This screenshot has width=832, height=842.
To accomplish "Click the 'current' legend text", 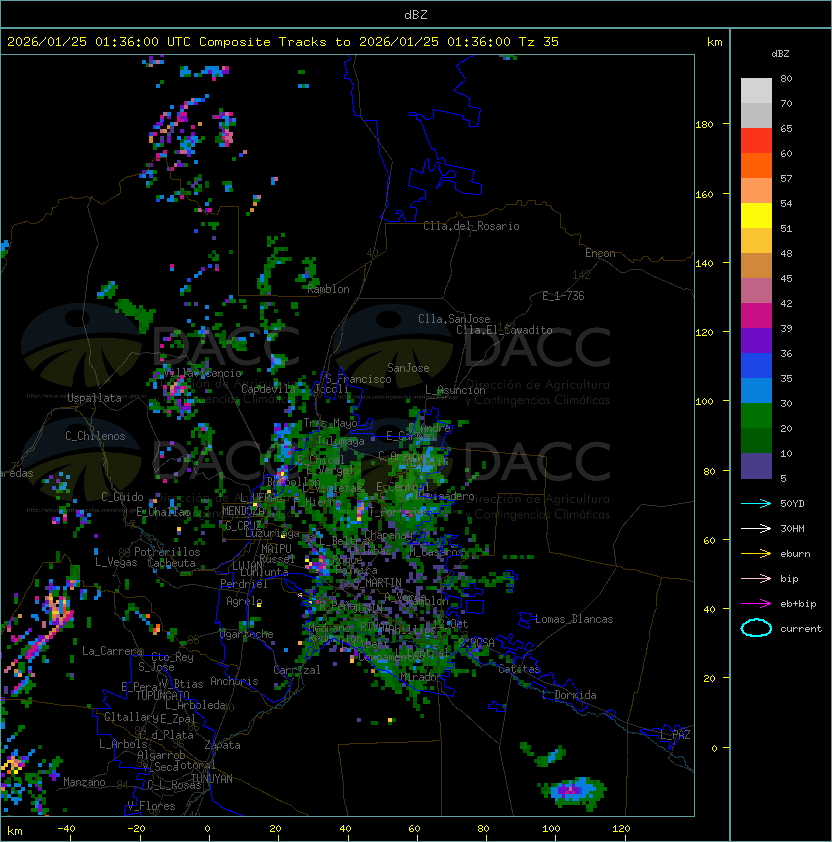I will pyautogui.click(x=801, y=629).
